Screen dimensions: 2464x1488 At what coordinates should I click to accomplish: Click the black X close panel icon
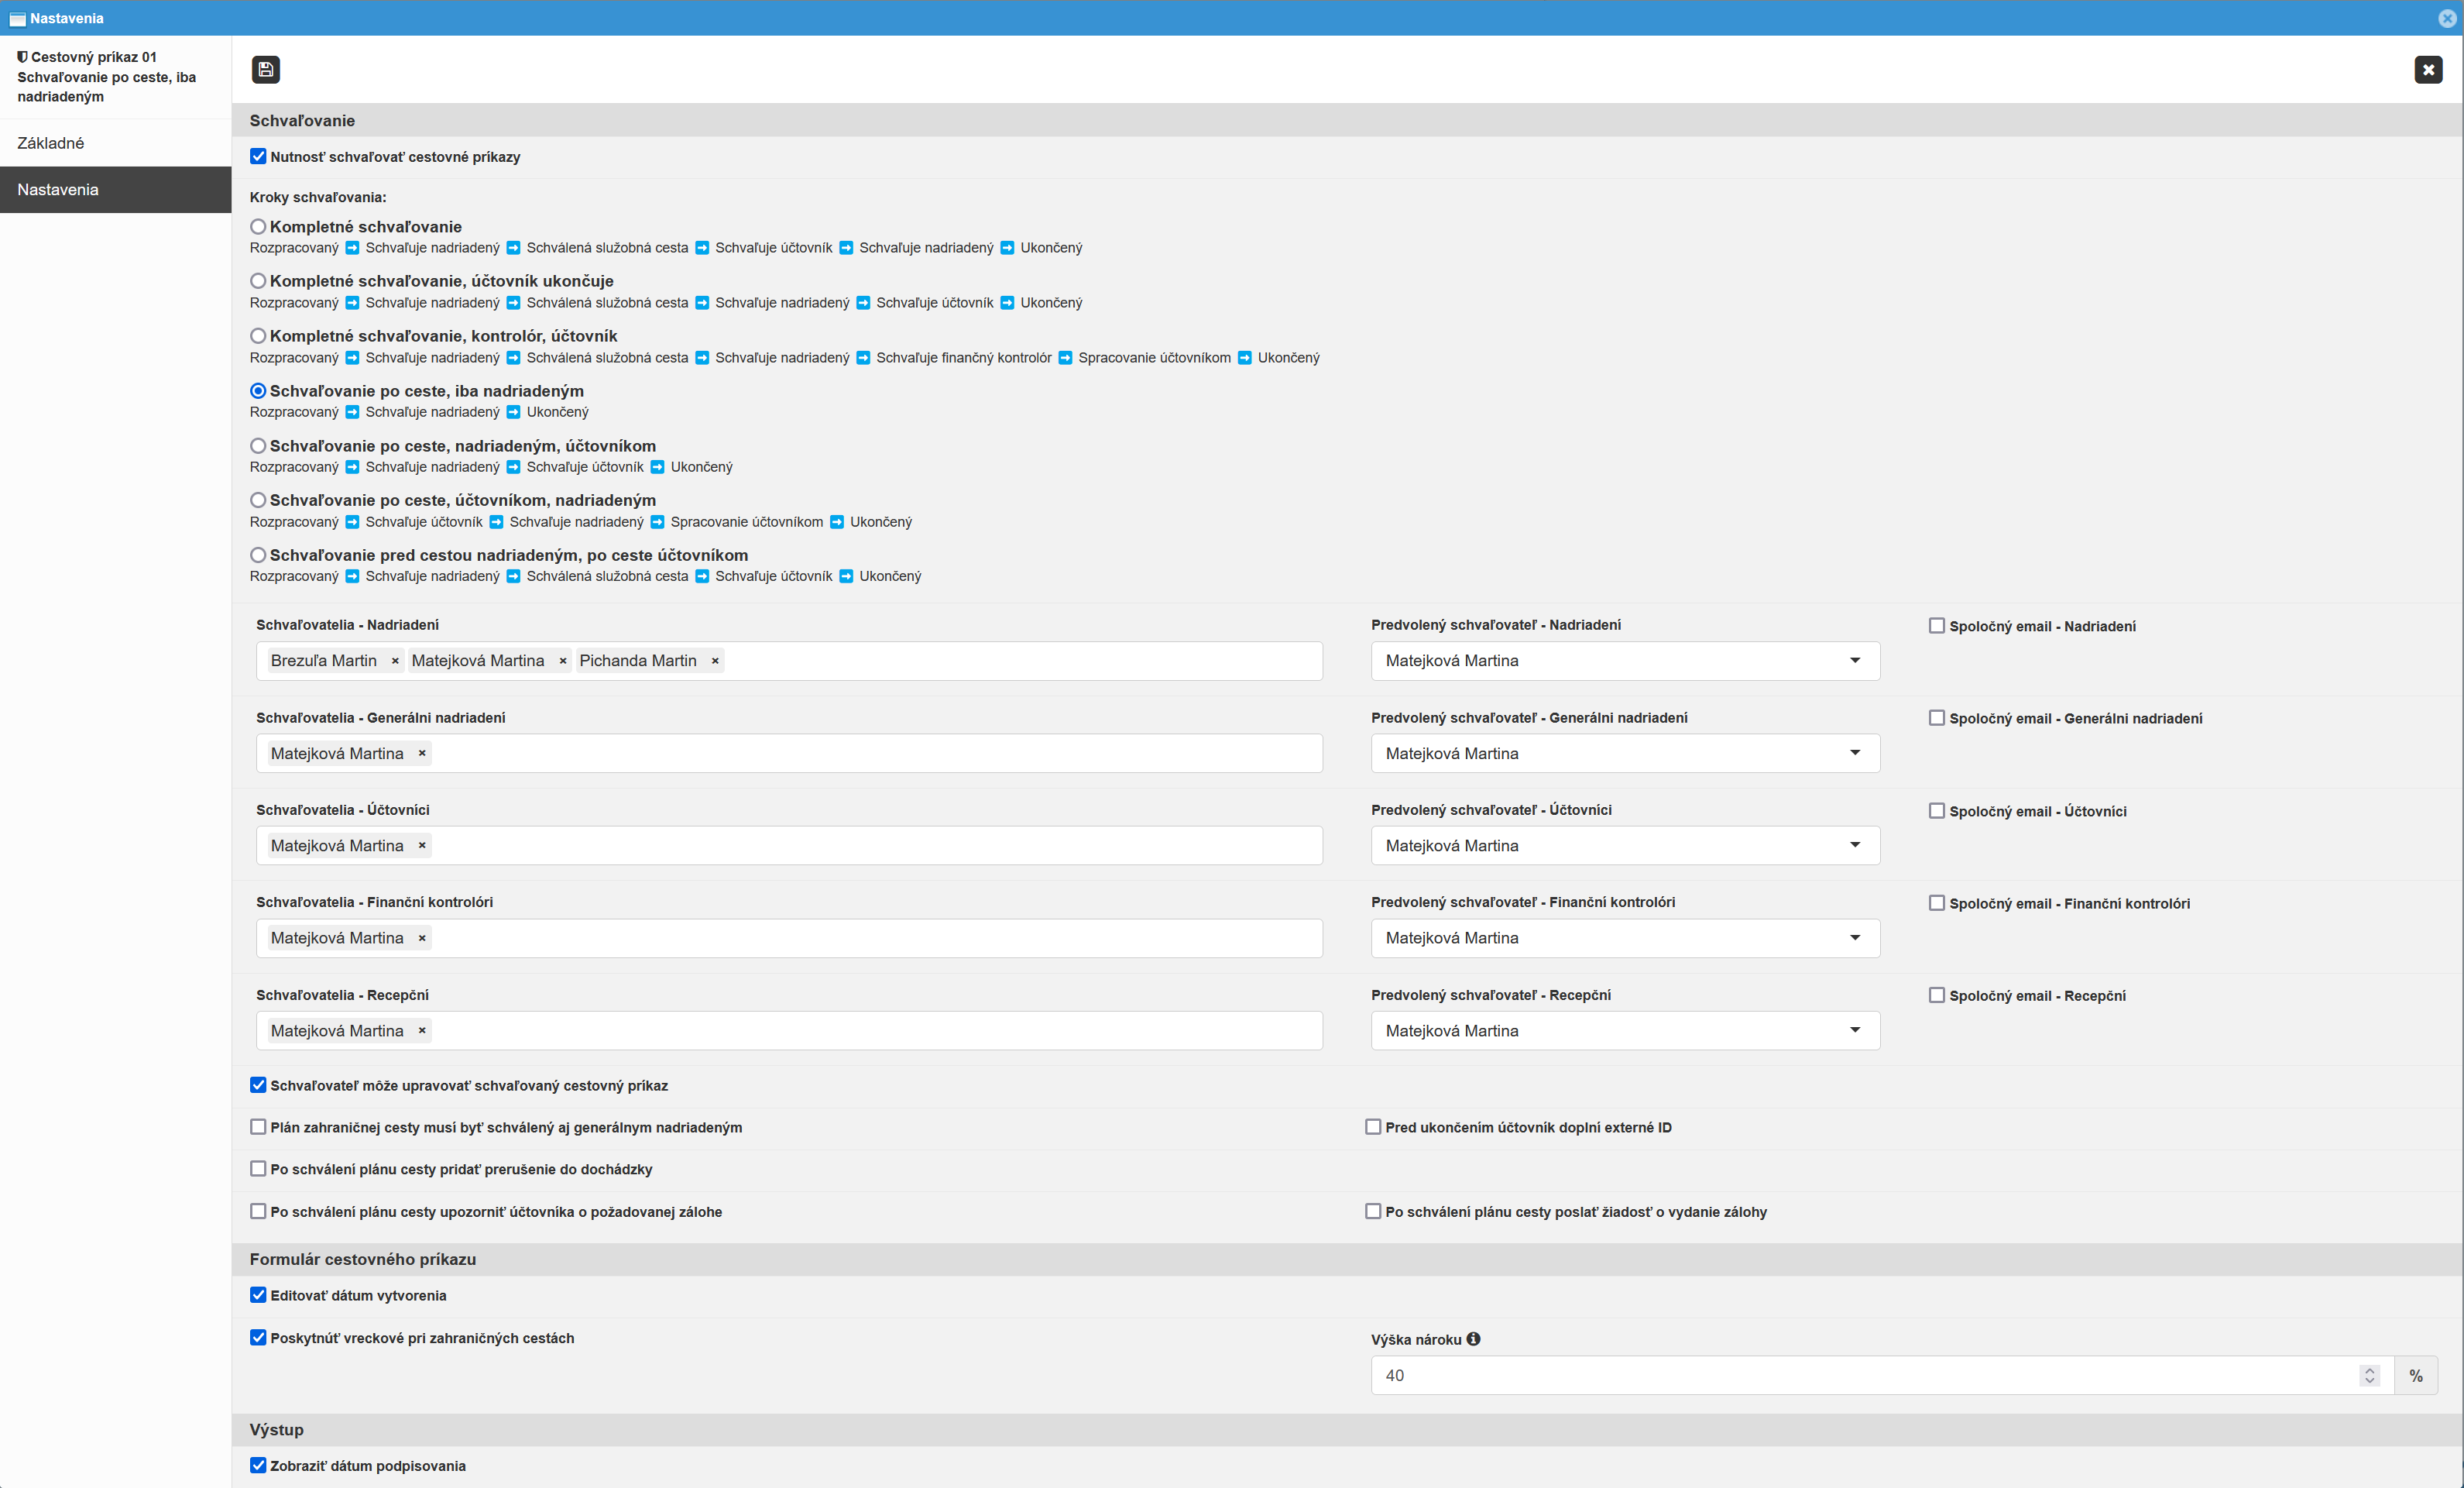point(2427,69)
